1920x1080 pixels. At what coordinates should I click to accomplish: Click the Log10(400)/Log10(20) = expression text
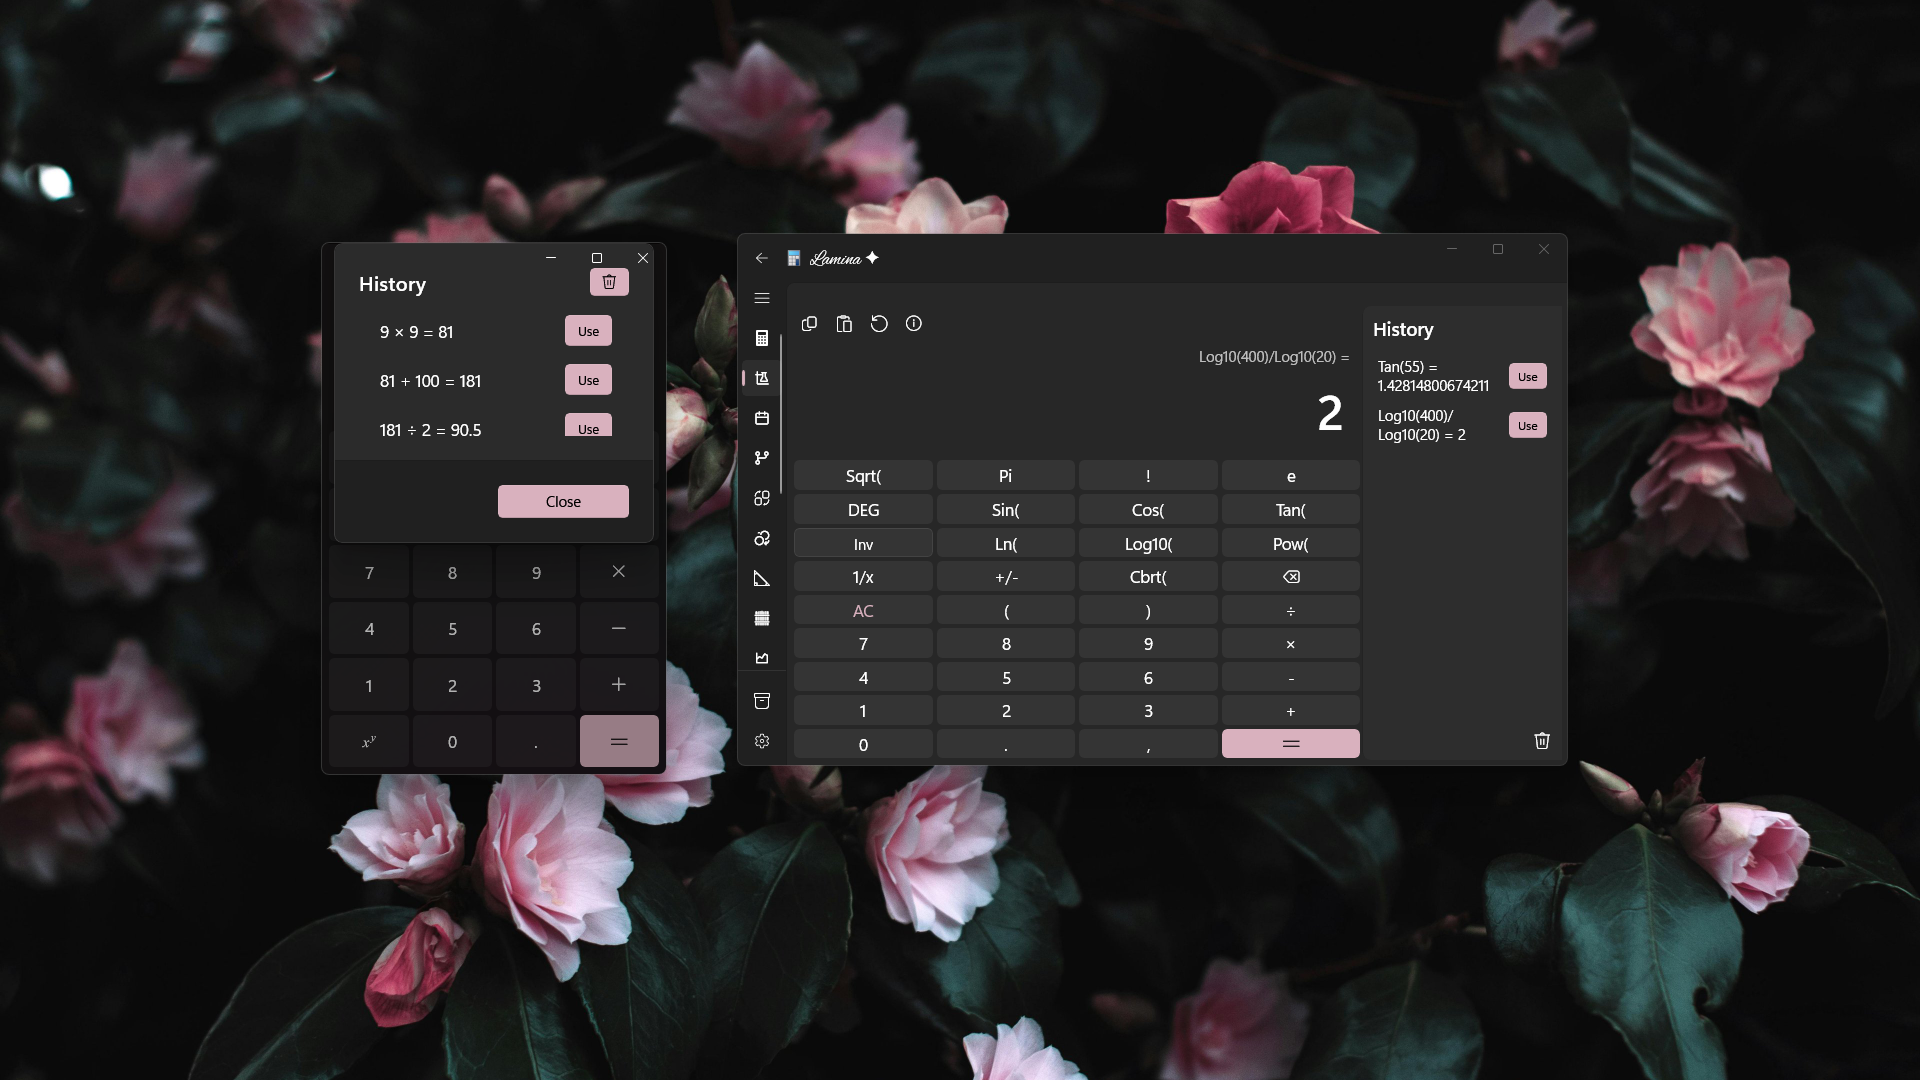click(x=1273, y=357)
